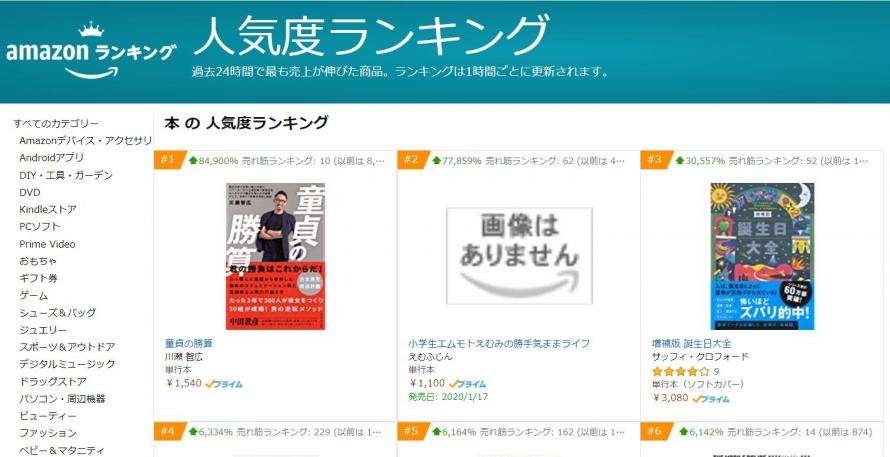Viewport: 890px width, 457px height.
Task: Click the Prime badge next to ￥3,080
Action: coord(711,399)
